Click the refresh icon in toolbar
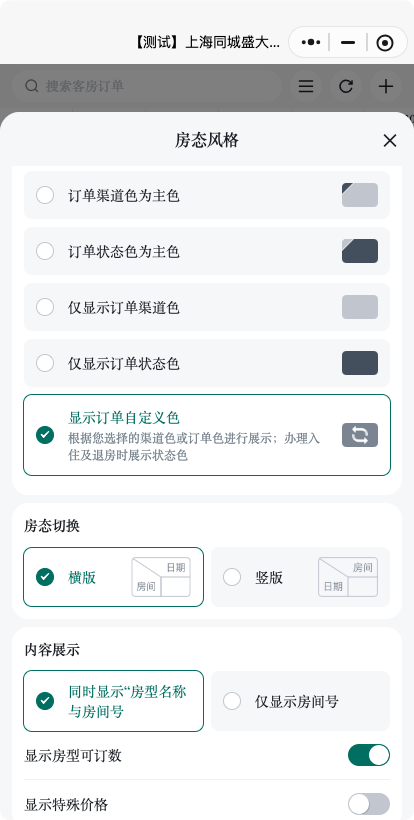Screen dimensions: 414x820 click(346, 86)
